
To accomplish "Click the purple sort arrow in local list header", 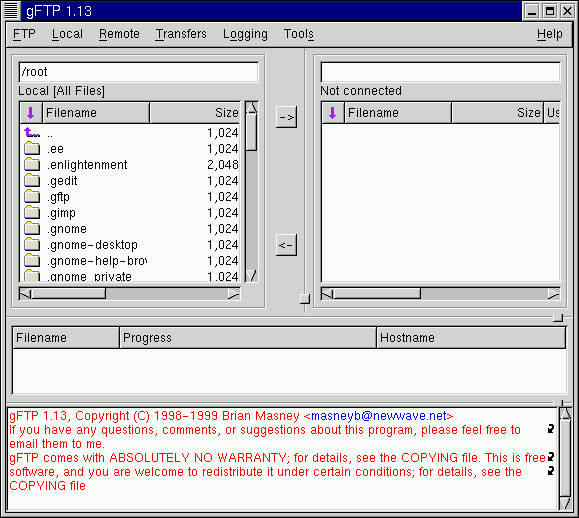I will point(31,113).
